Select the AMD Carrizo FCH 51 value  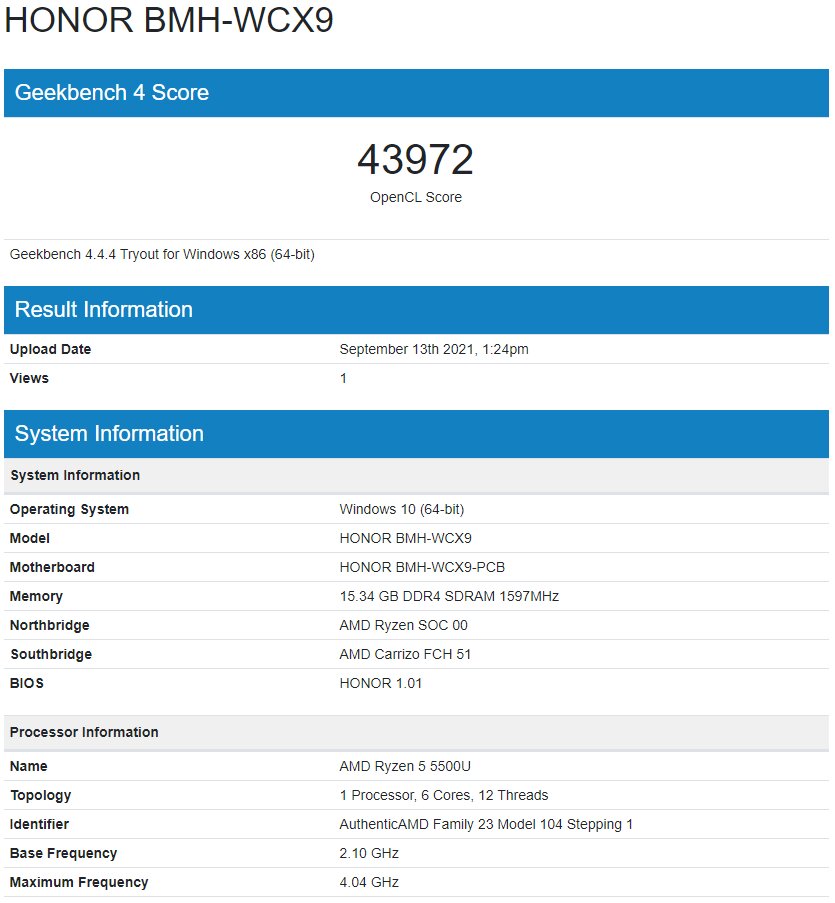pyautogui.click(x=405, y=654)
